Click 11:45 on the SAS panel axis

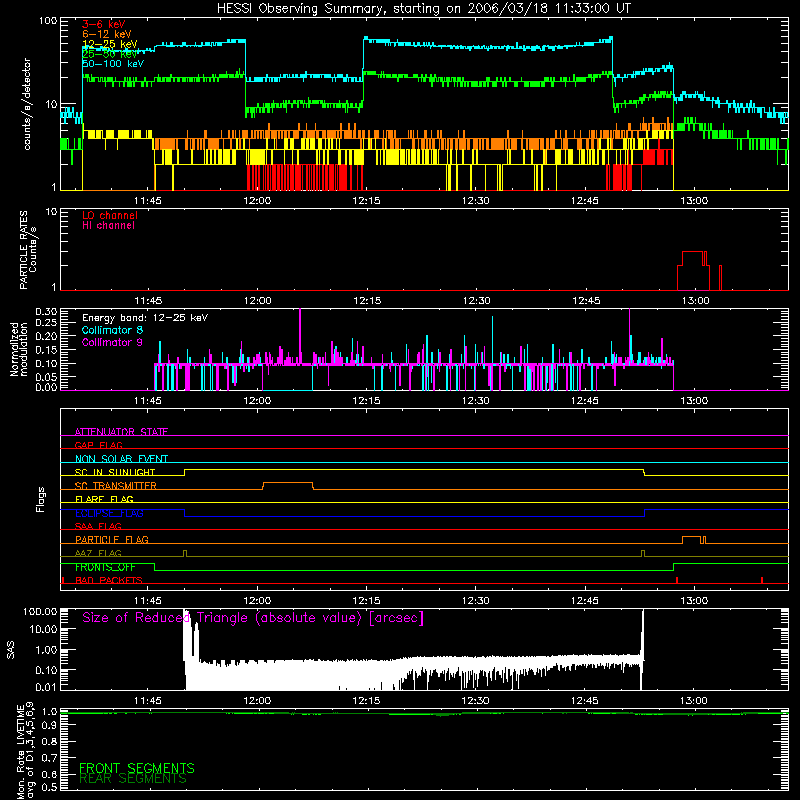pyautogui.click(x=148, y=701)
